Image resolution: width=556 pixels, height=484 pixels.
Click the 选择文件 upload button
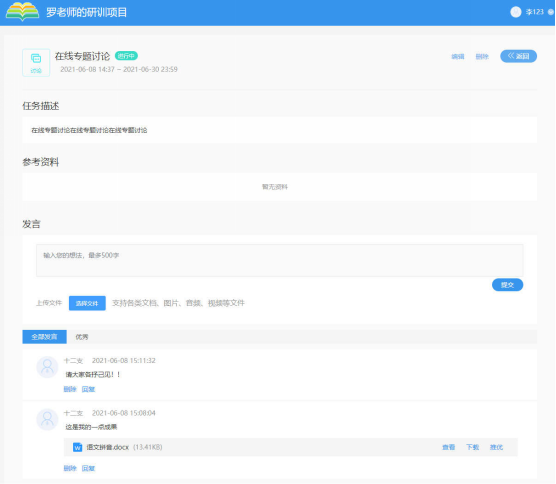tap(87, 303)
